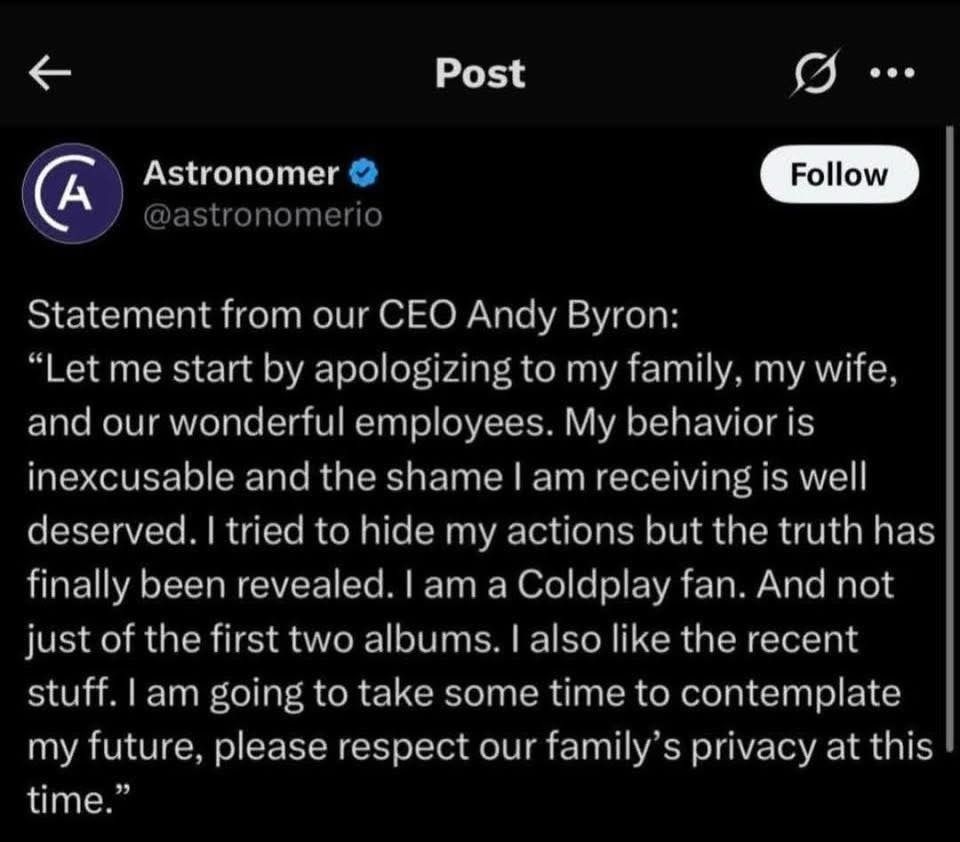Click the Astronomer display name
The height and width of the screenshot is (842, 960).
click(241, 173)
